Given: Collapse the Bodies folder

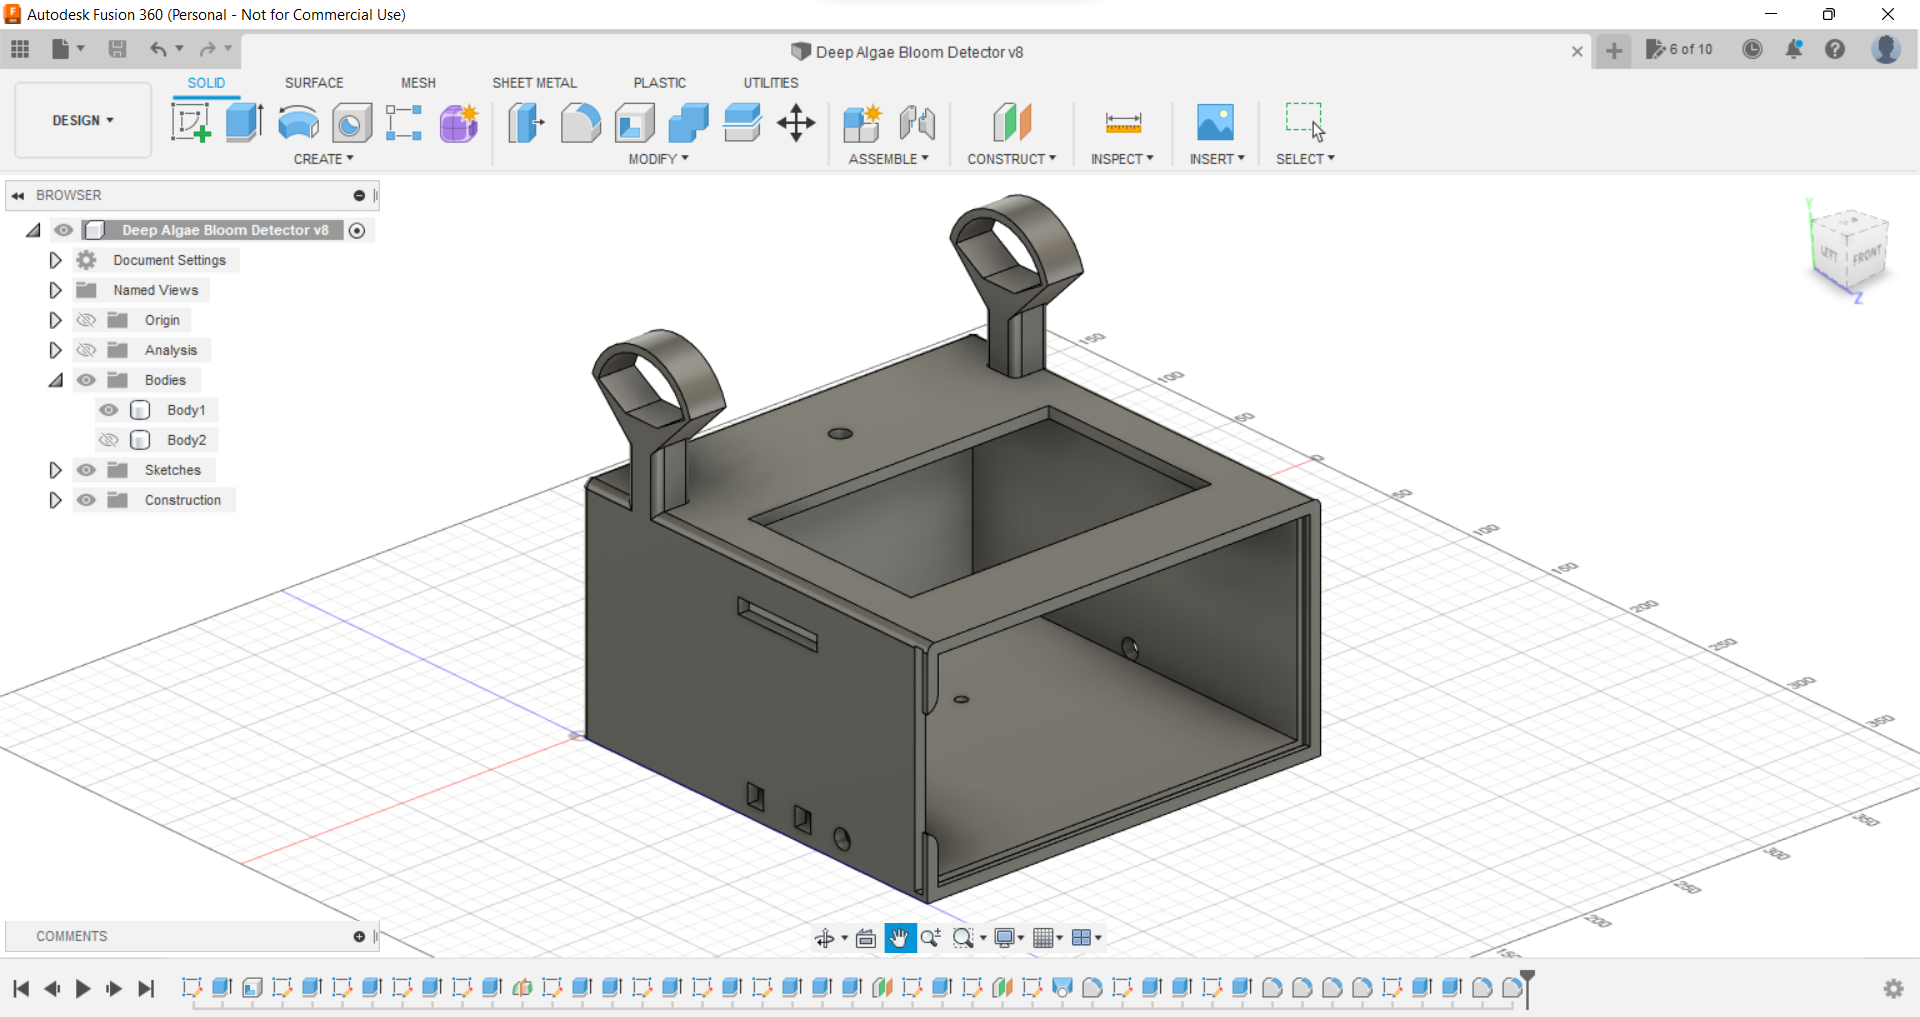Looking at the screenshot, I should click(56, 380).
